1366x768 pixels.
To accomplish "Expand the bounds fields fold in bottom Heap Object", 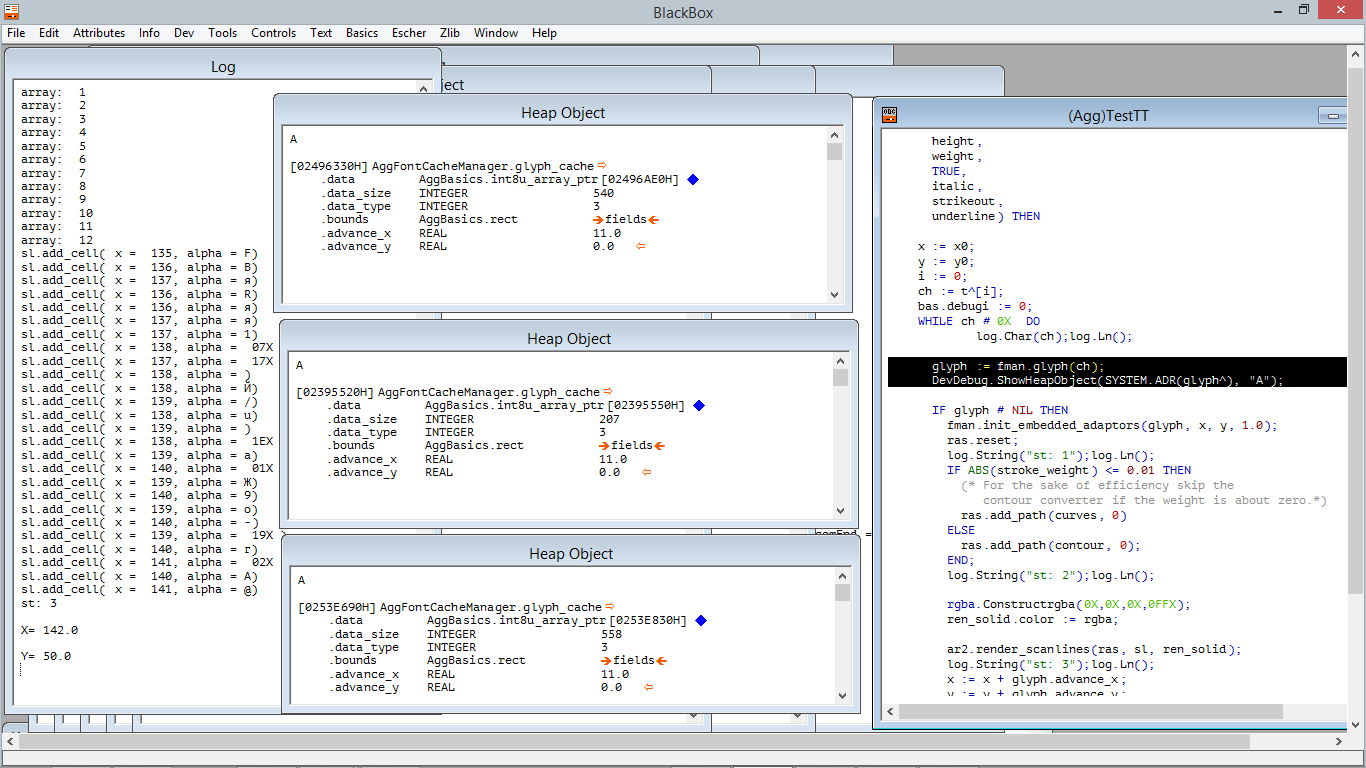I will pos(605,661).
